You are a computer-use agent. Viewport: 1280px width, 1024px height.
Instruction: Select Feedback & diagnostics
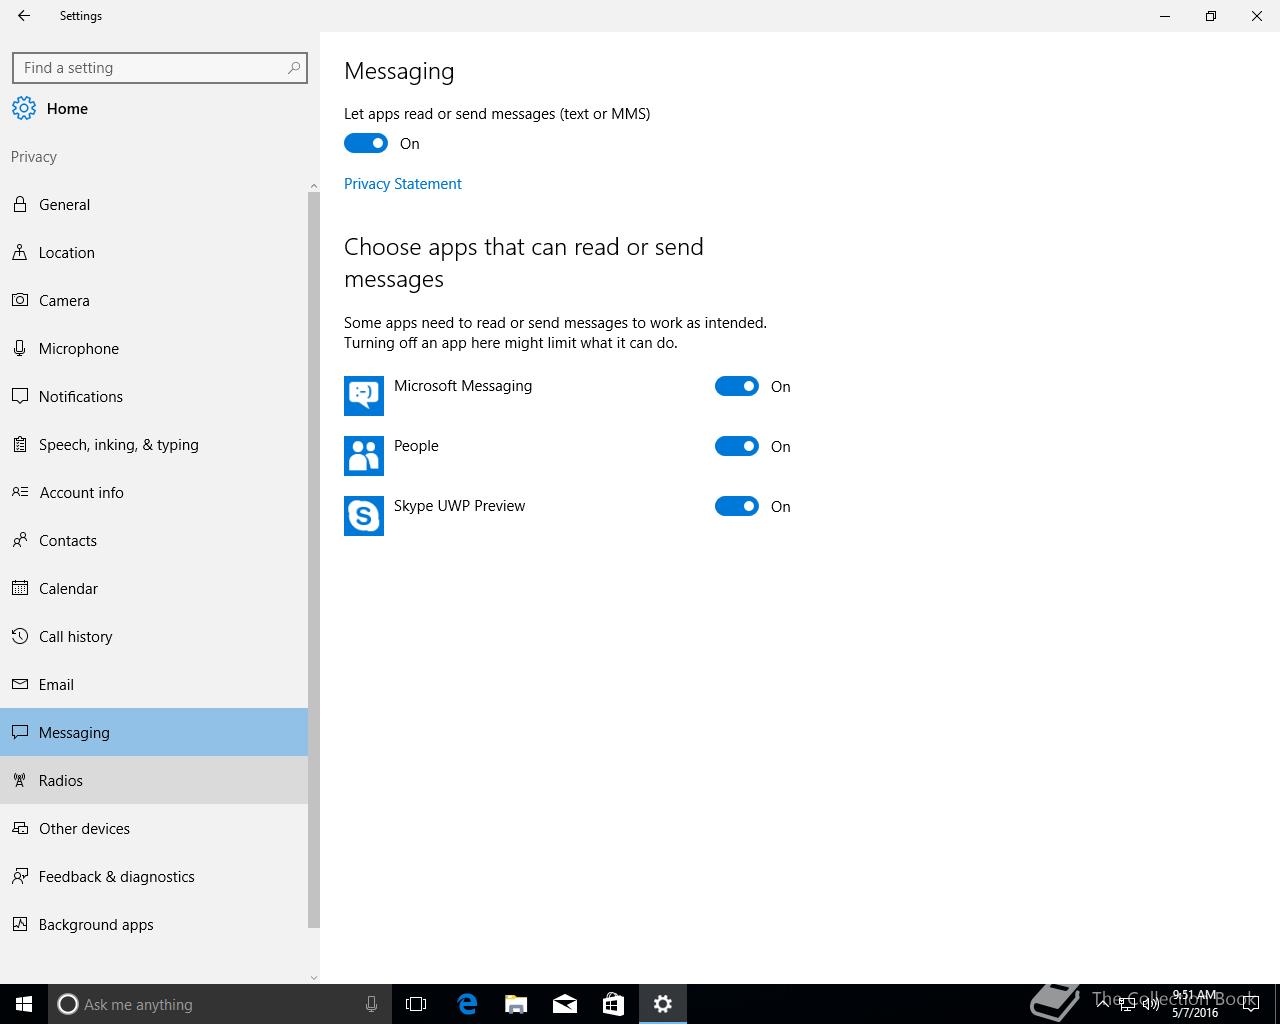click(x=154, y=876)
